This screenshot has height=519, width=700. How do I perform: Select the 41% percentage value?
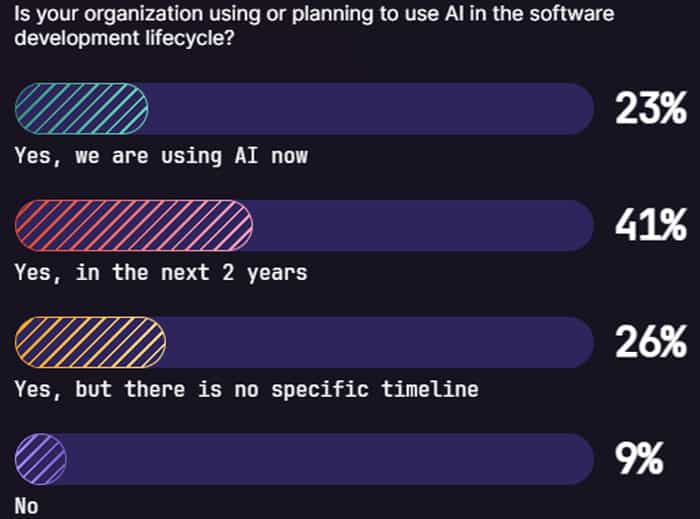650,225
